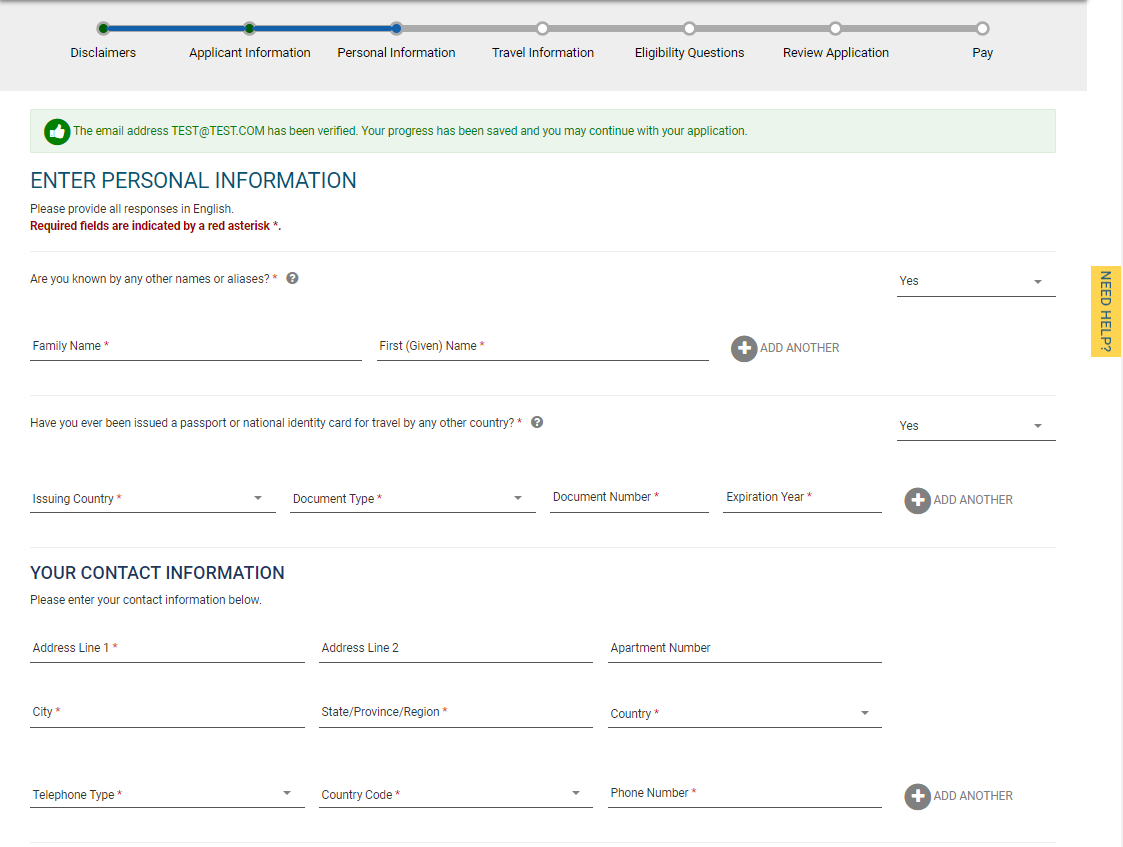Click plus icon to add another alias
1123x847 pixels.
point(744,348)
